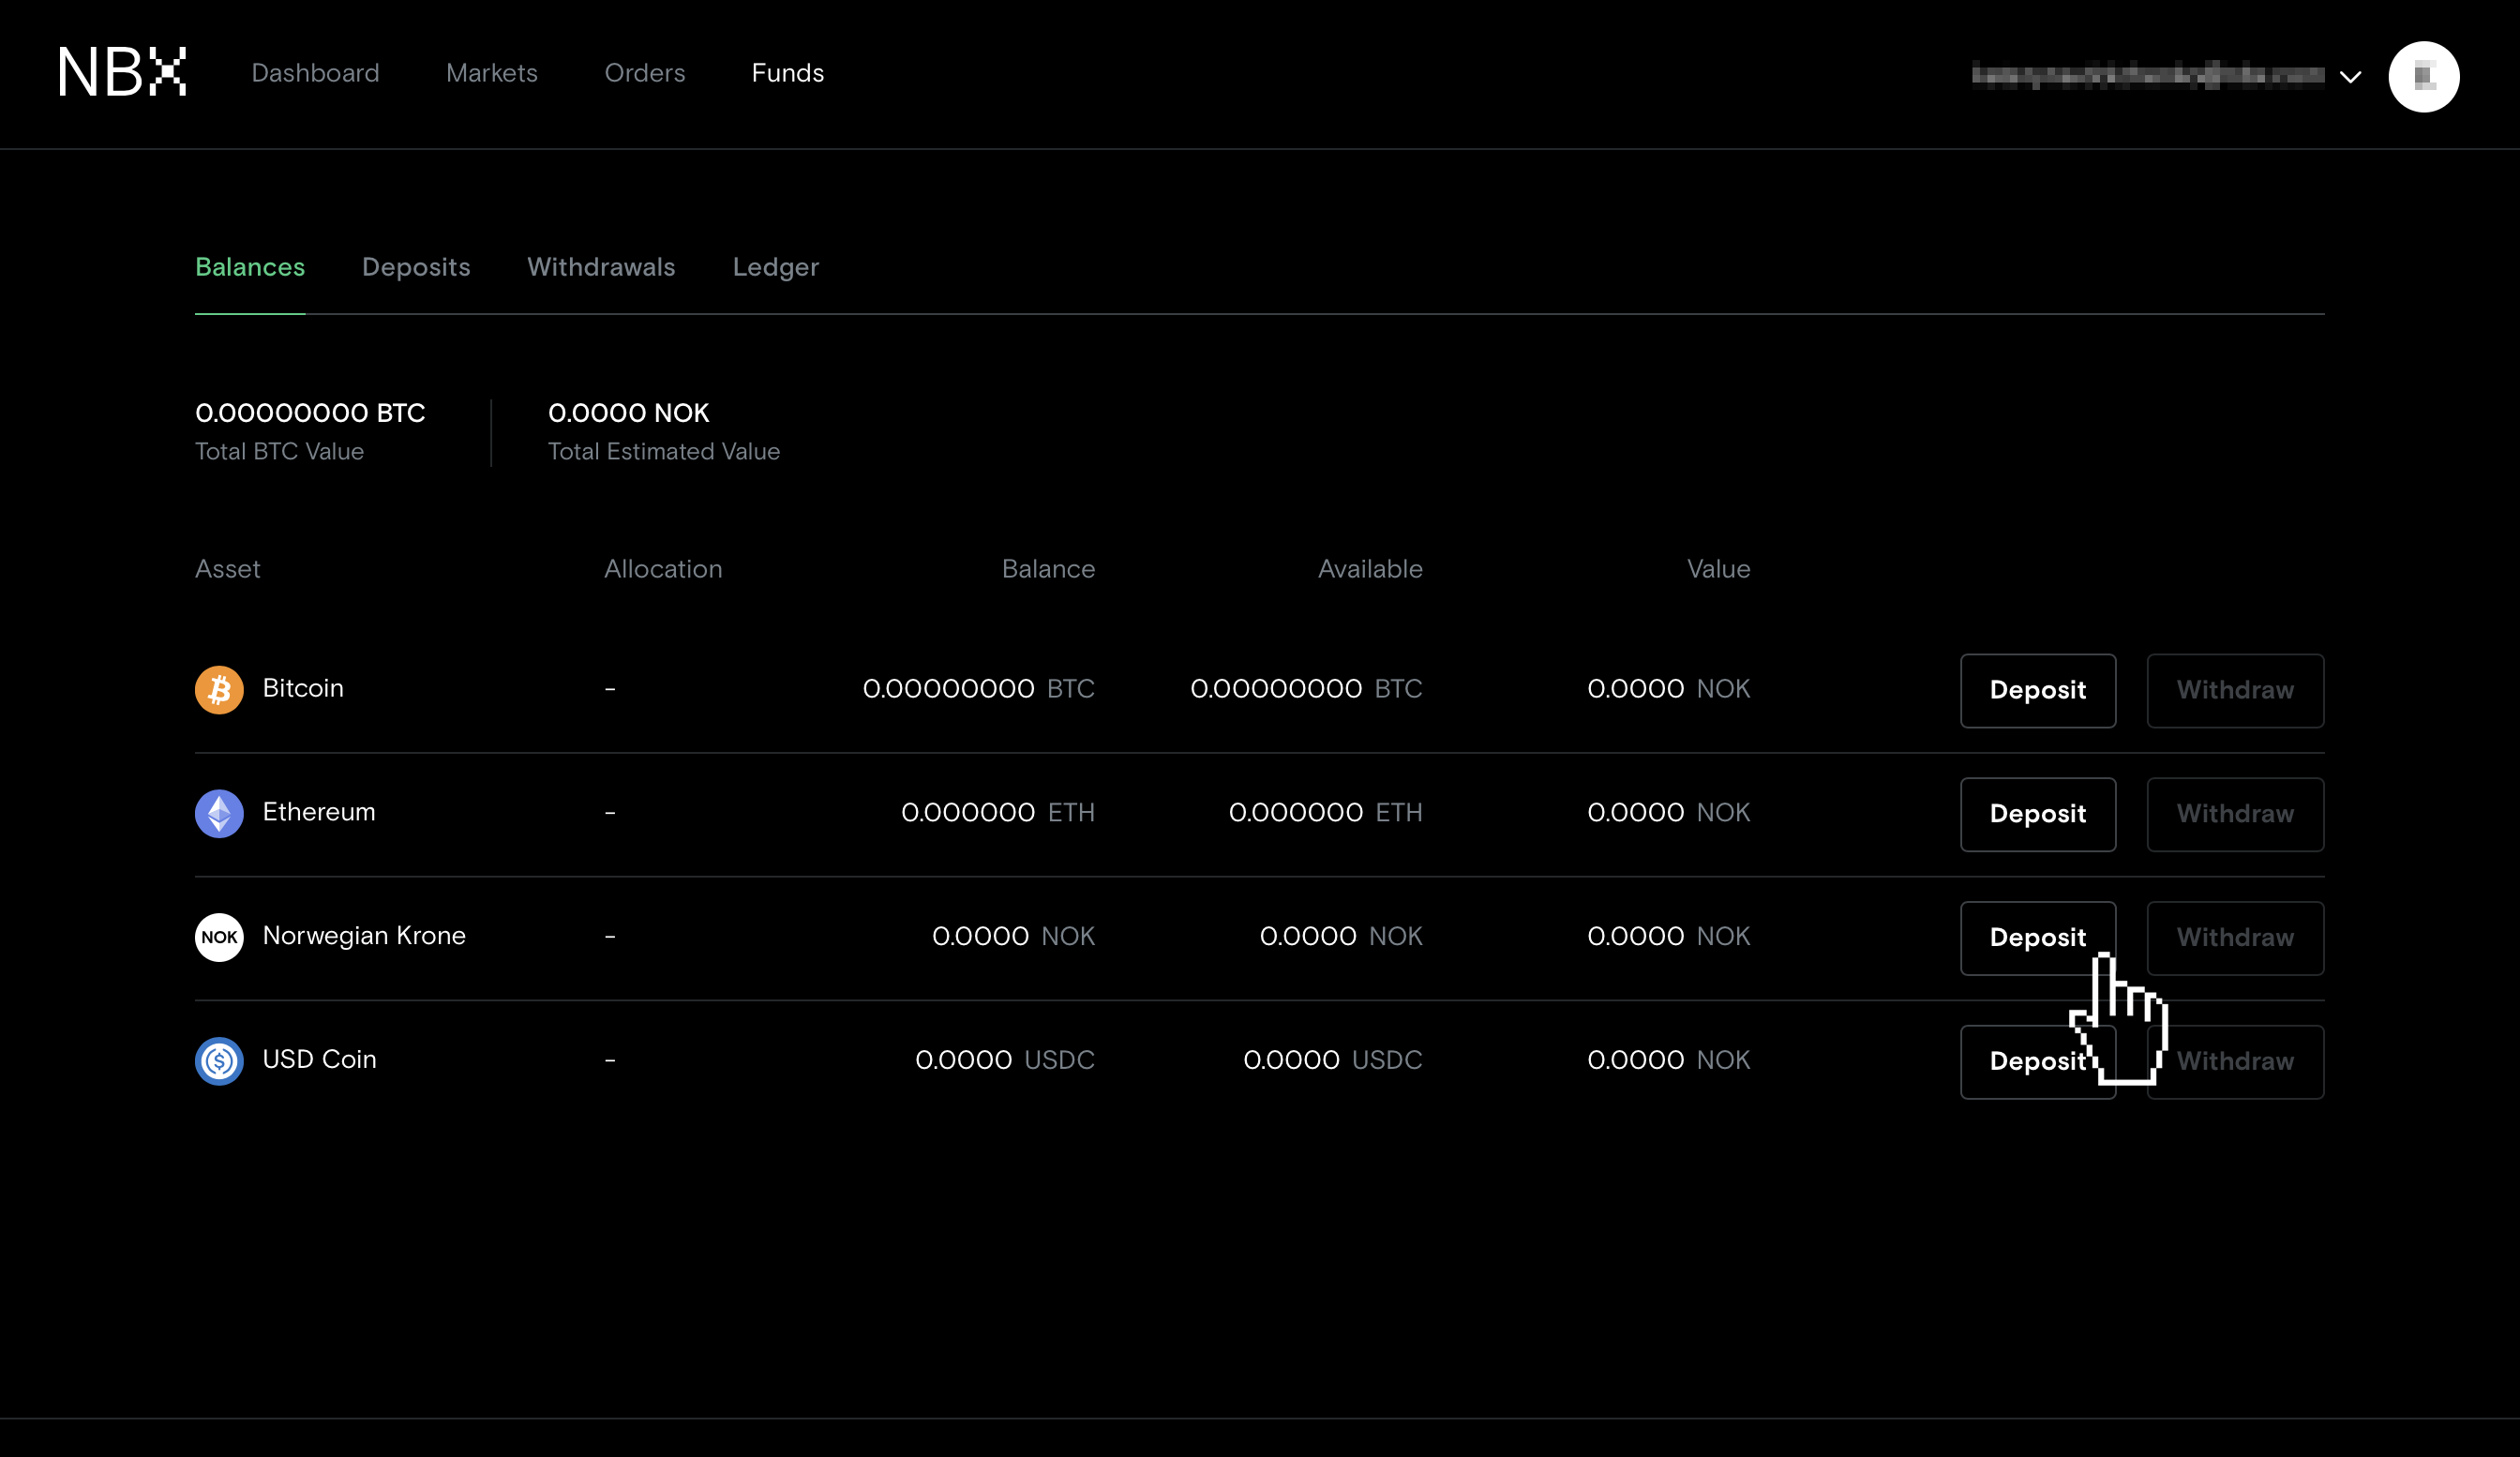Click the Allocation column header
The image size is (2520, 1457).
coord(662,569)
